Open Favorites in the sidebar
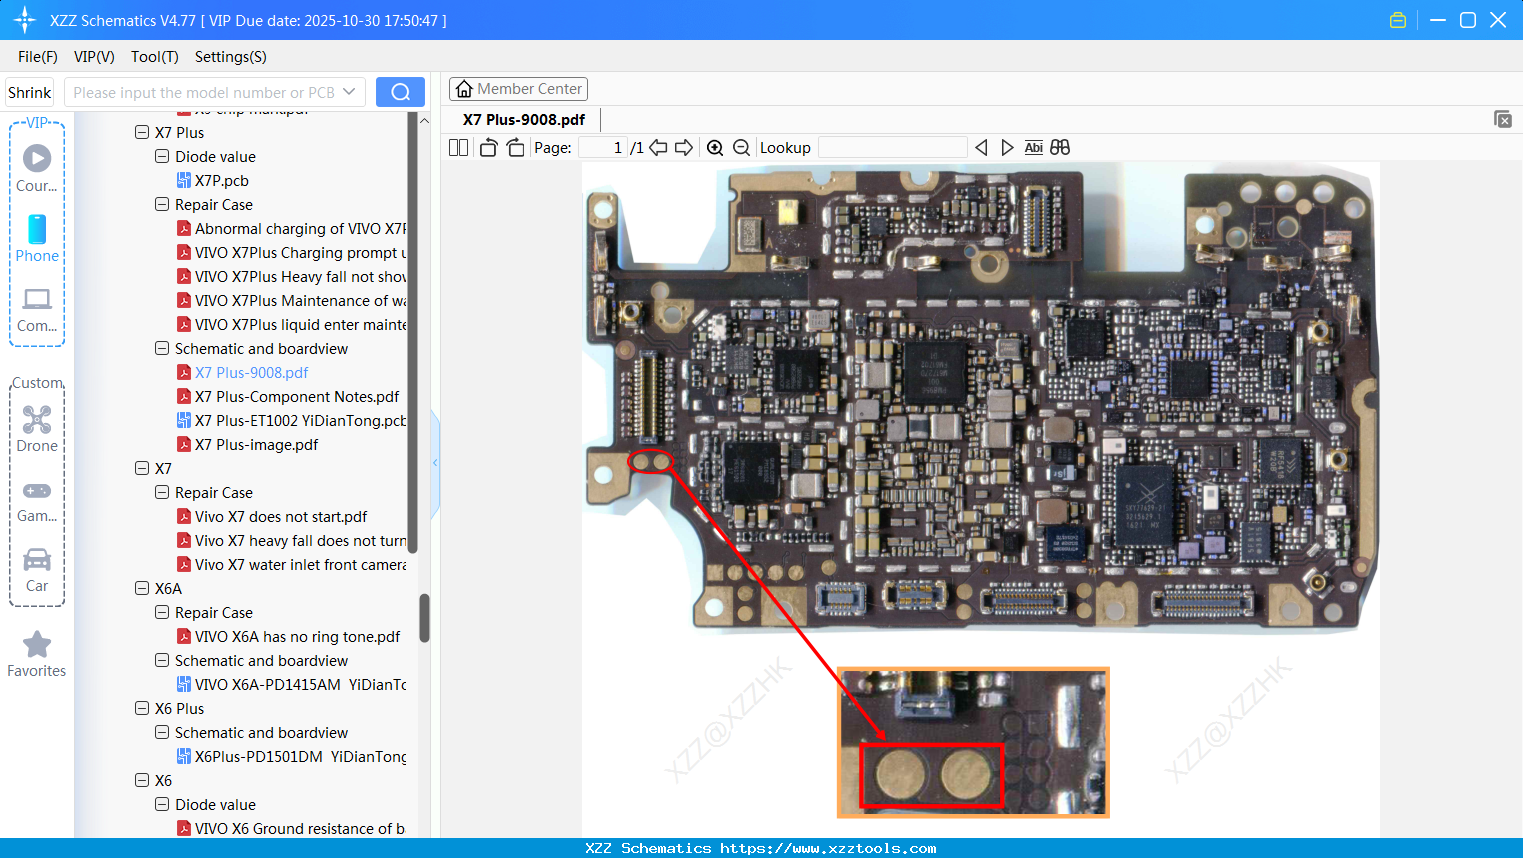The width and height of the screenshot is (1523, 858). click(x=37, y=655)
